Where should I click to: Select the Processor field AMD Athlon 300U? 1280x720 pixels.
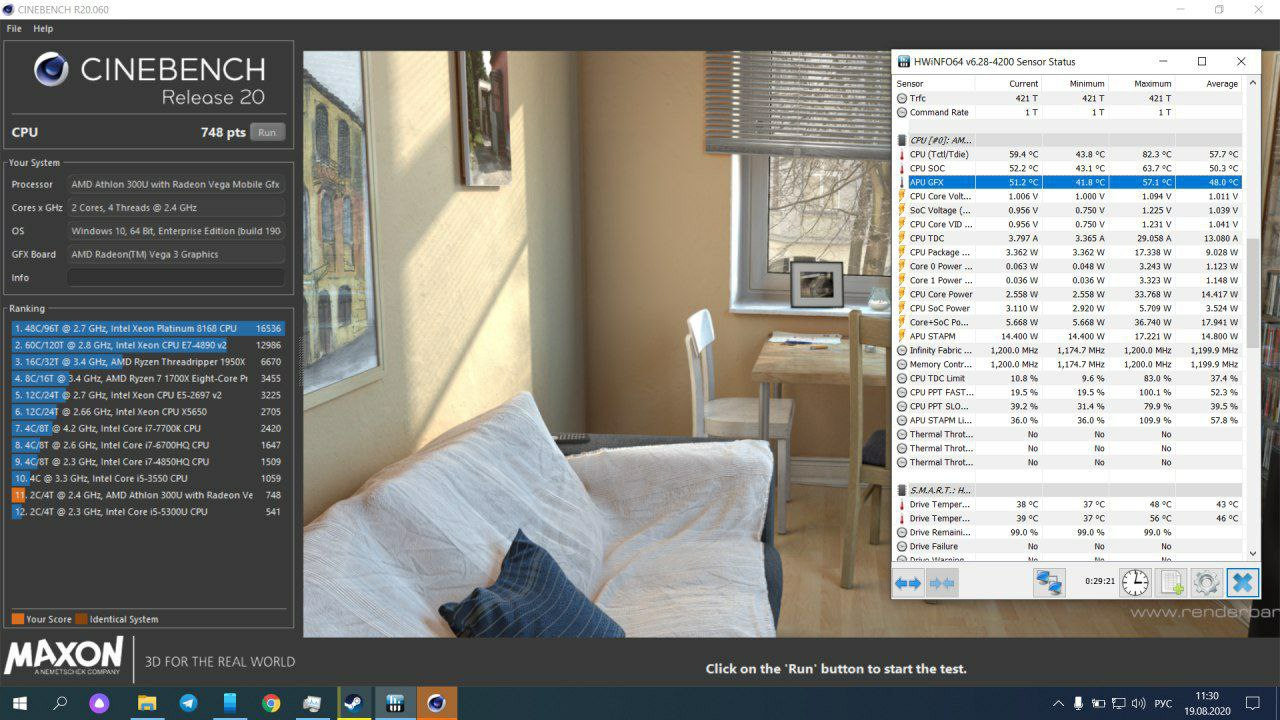coord(176,184)
